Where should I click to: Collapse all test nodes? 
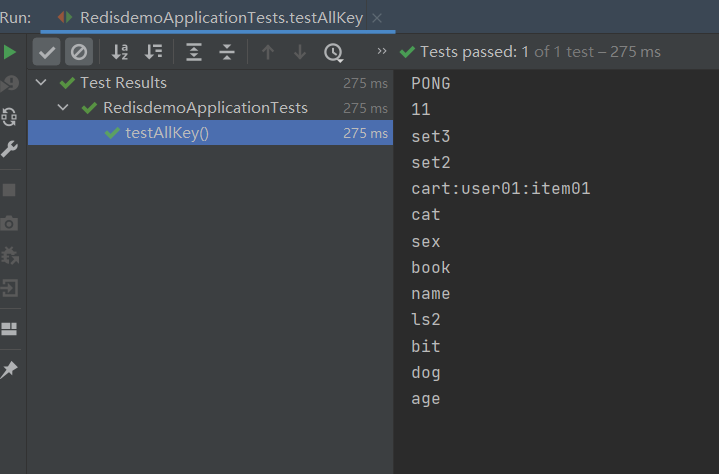[x=227, y=52]
